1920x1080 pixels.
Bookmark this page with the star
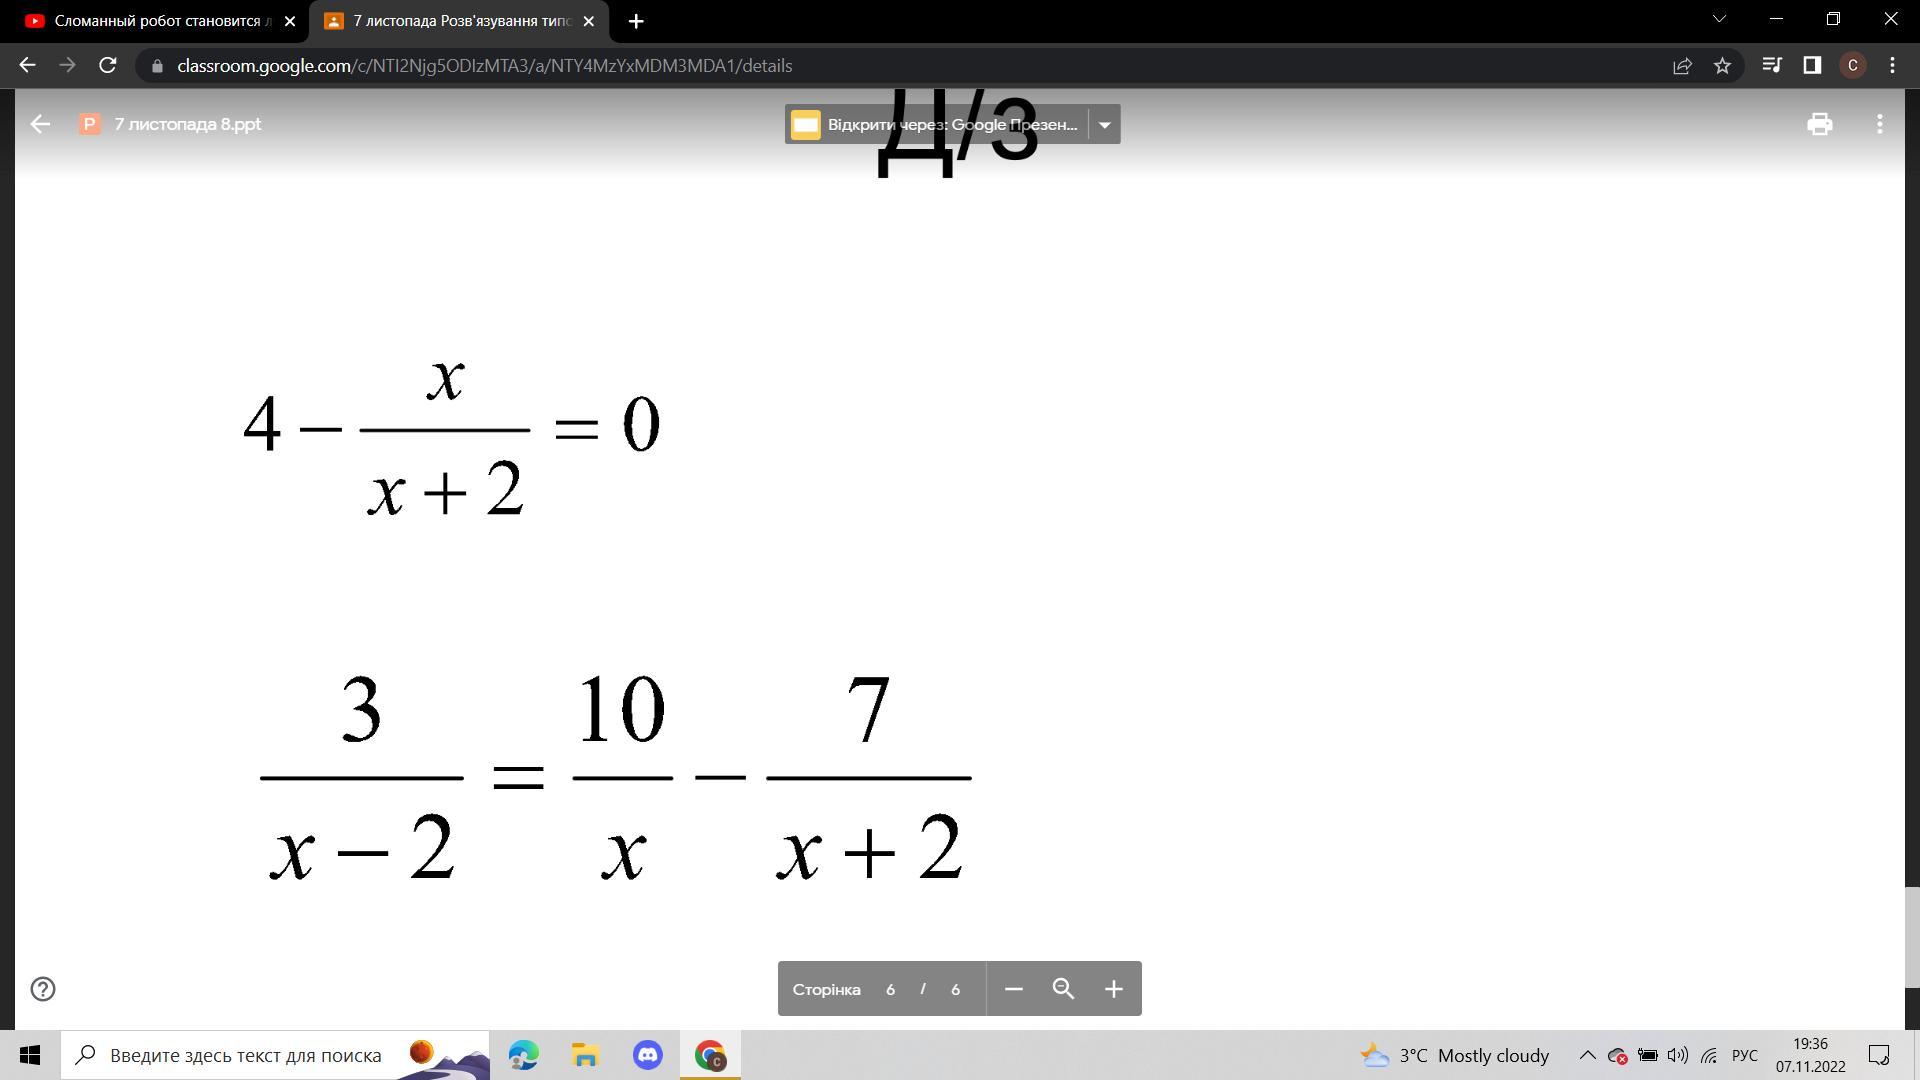(1722, 66)
